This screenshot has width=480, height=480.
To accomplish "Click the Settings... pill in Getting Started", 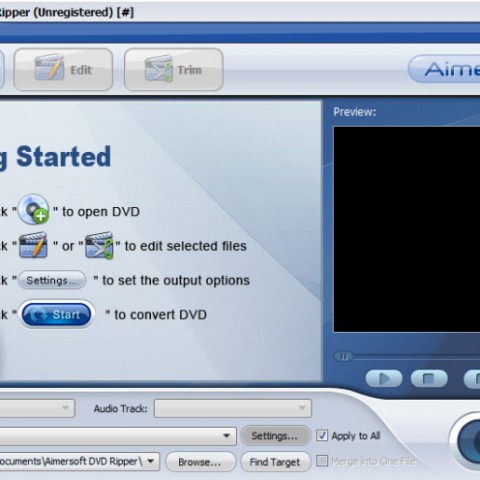I will click(x=52, y=280).
